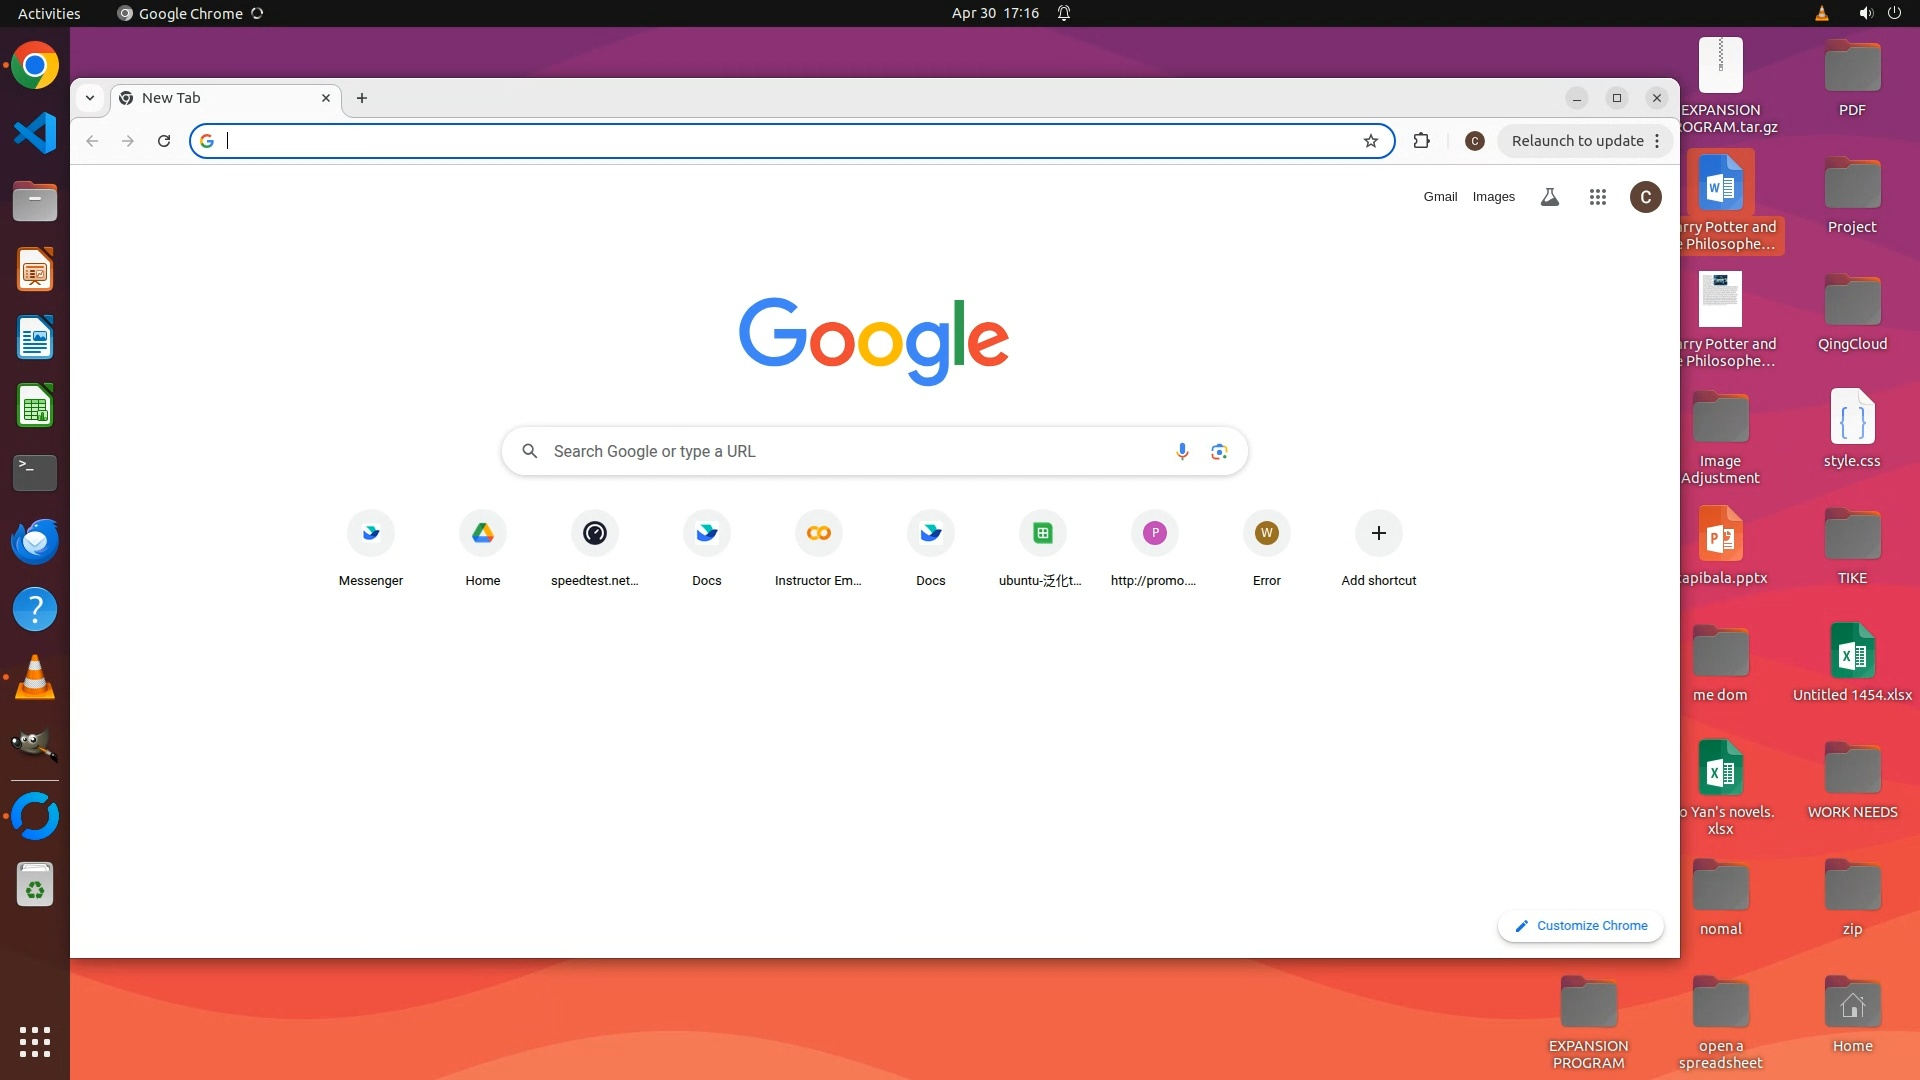Click the Add shortcut plus button
Screen dimensions: 1920x1080
coord(1378,533)
